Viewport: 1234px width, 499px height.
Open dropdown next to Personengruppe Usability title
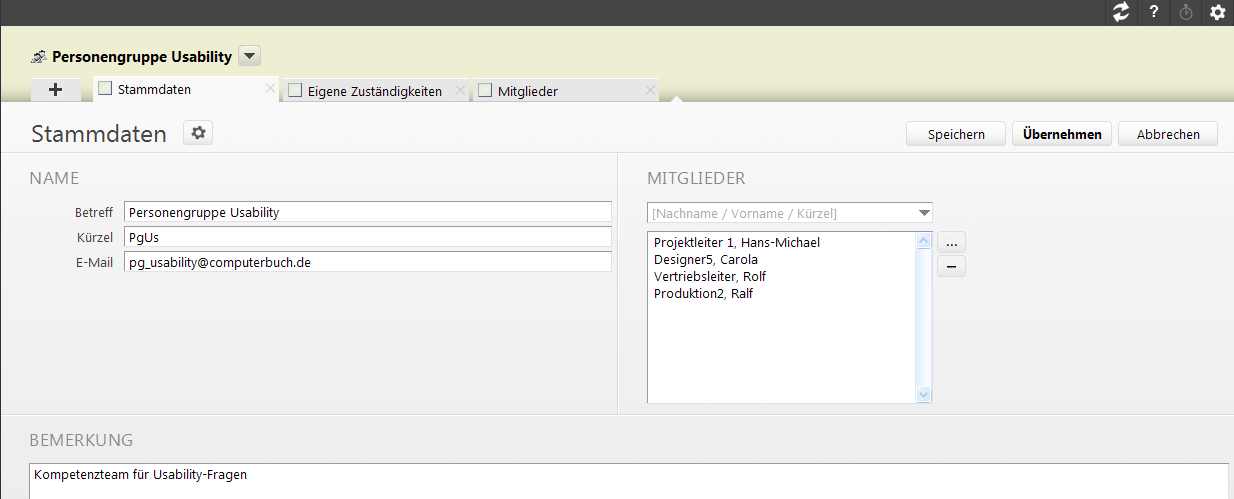(x=250, y=56)
